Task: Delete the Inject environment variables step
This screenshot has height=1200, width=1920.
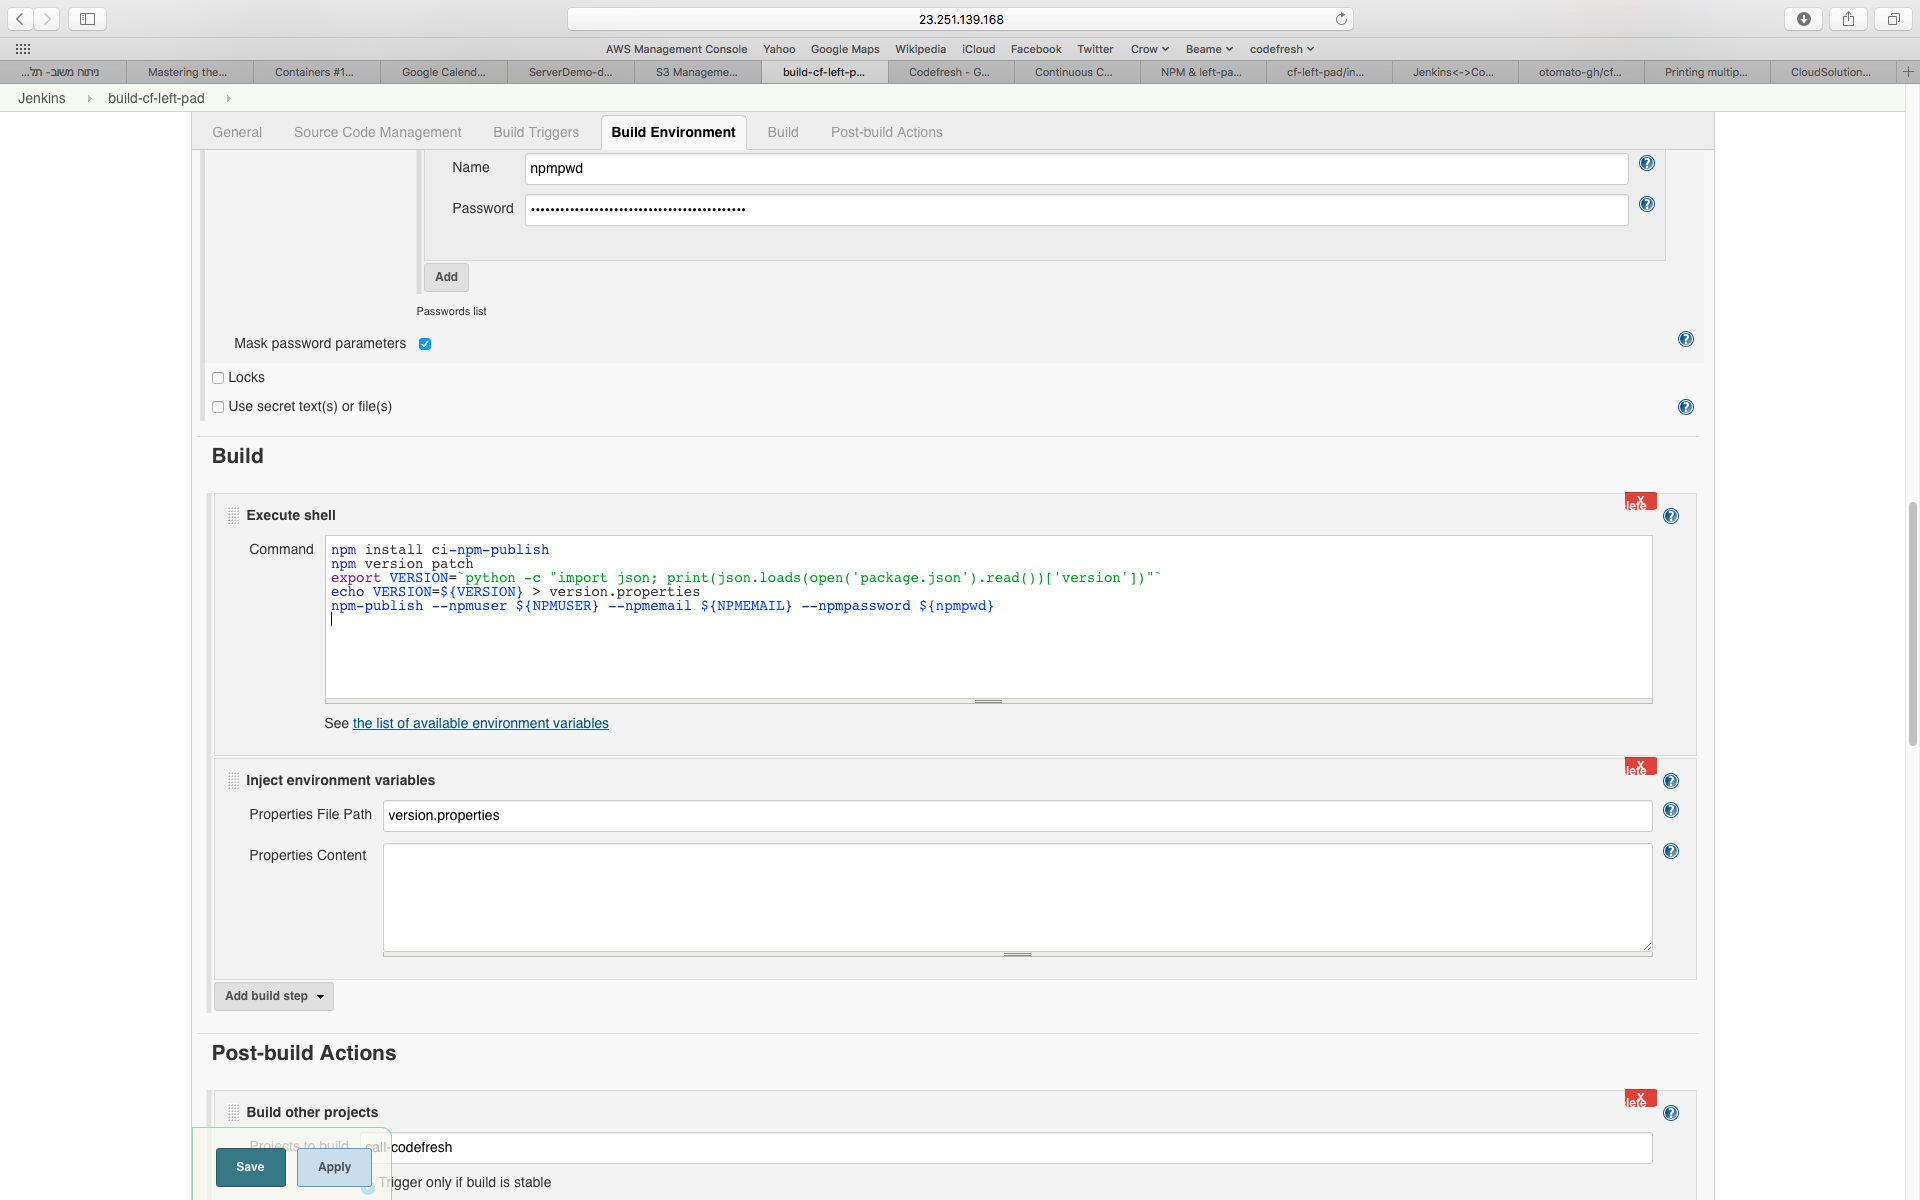Action: [1640, 766]
